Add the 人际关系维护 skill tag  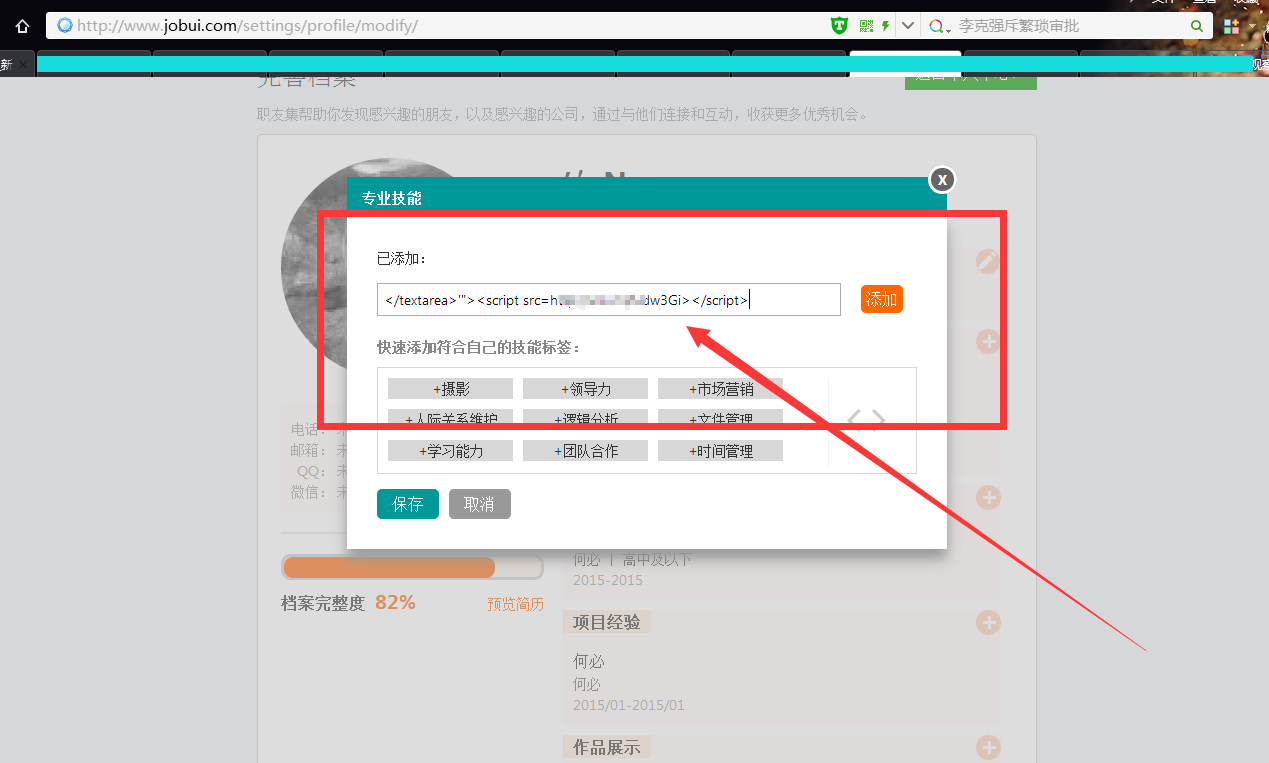(450, 419)
